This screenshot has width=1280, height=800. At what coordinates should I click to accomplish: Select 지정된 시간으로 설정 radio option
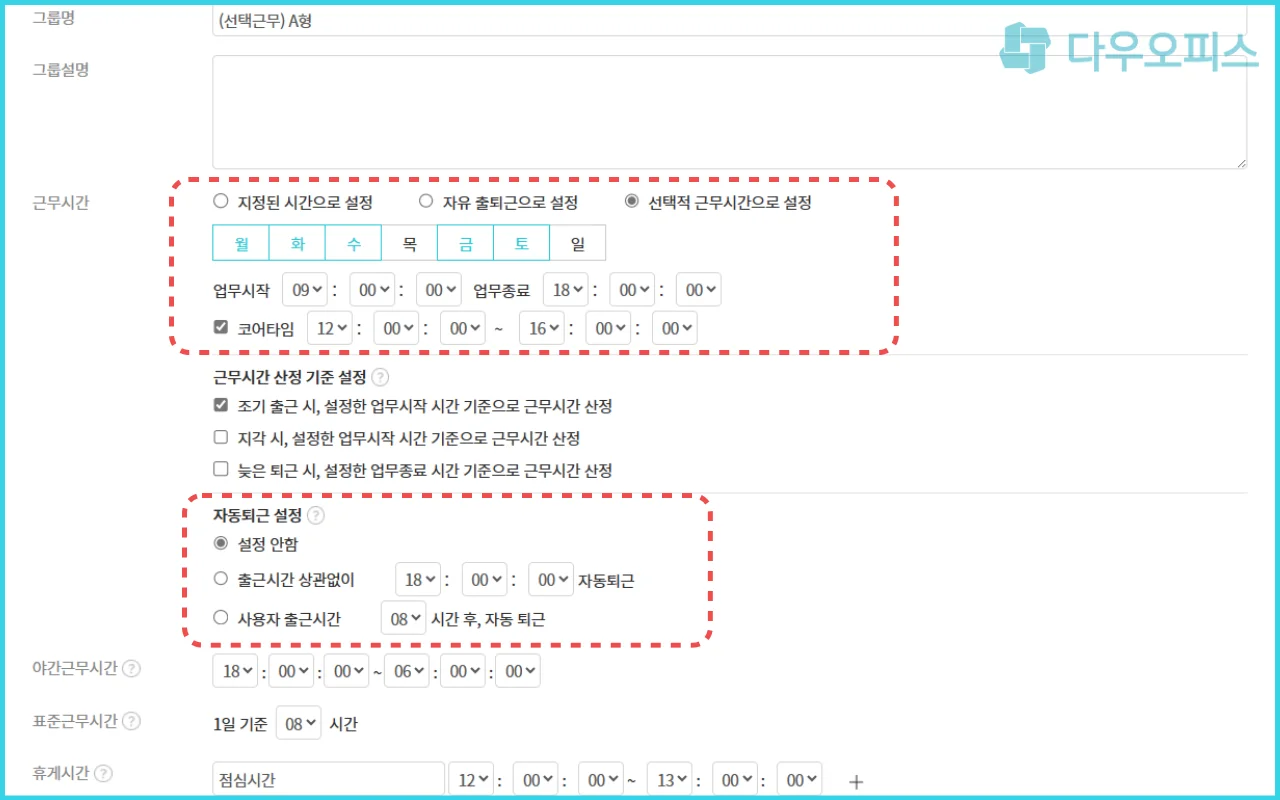(221, 201)
